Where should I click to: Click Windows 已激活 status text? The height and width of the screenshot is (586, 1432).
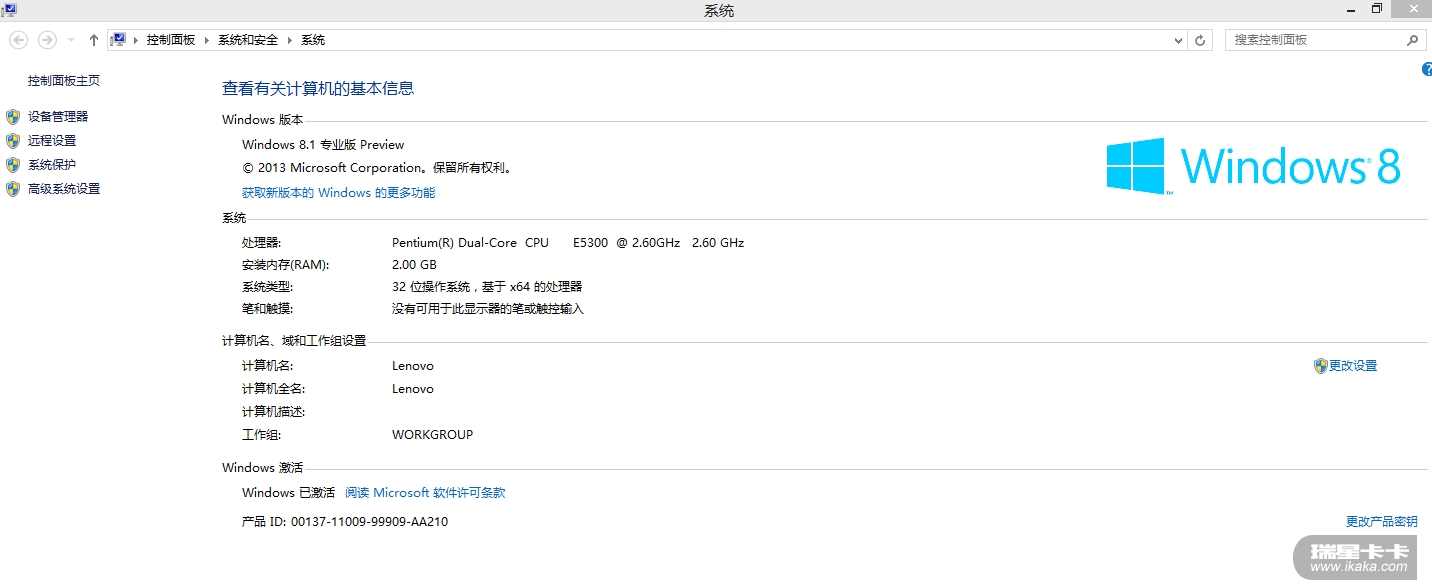click(289, 493)
